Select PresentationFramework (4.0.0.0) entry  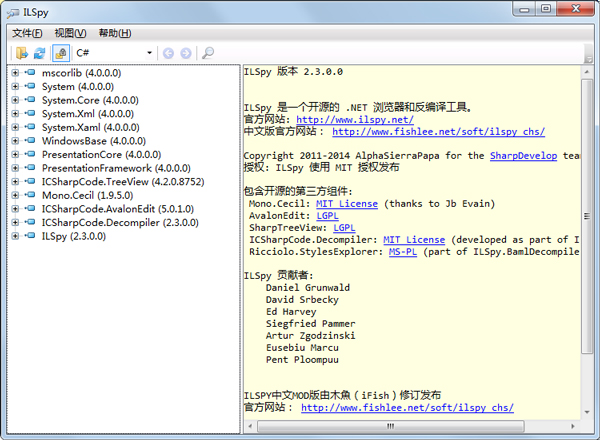pos(116,168)
